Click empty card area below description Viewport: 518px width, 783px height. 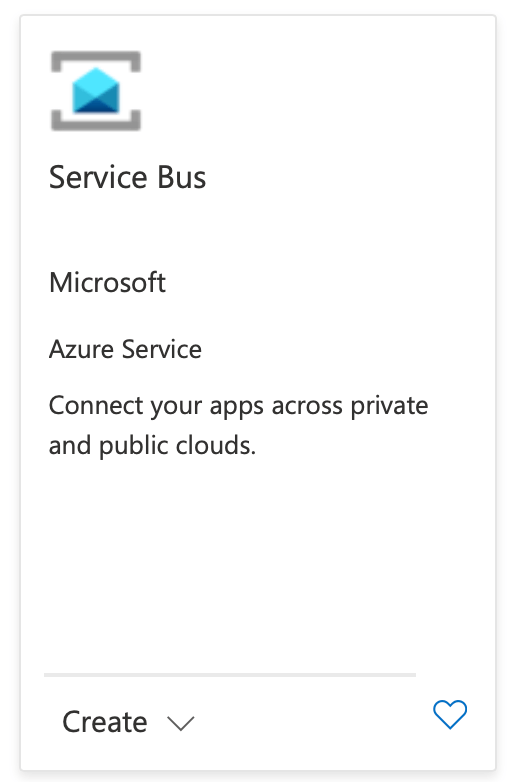tap(258, 564)
